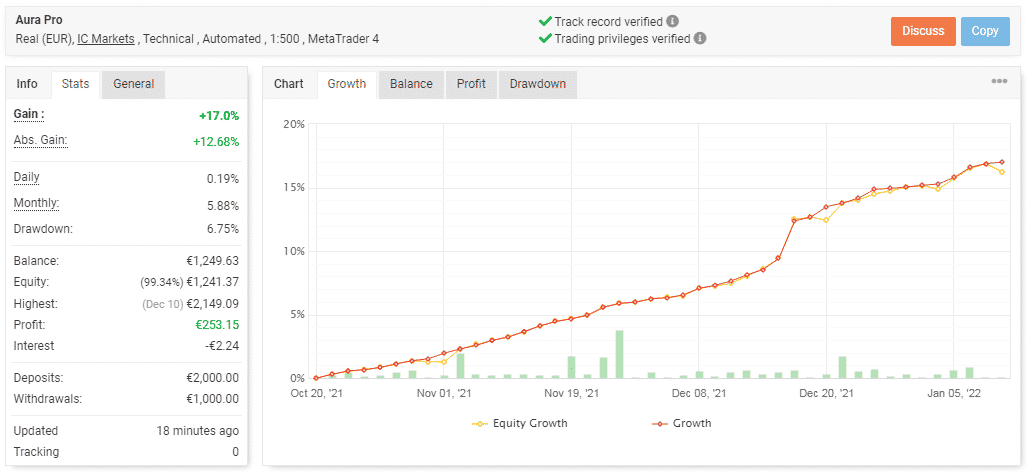Toggle Equity Growth series in legend

[x=520, y=423]
